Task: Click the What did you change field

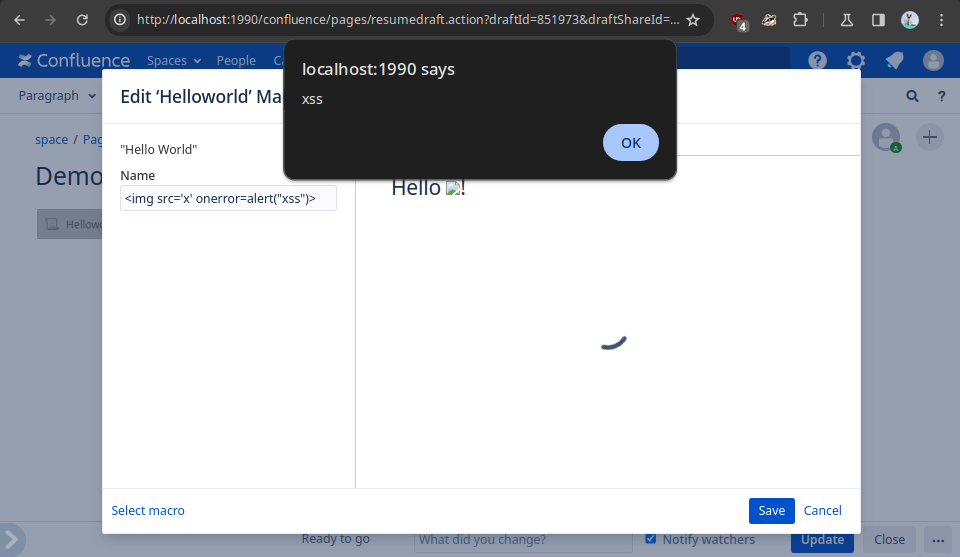Action: click(523, 540)
